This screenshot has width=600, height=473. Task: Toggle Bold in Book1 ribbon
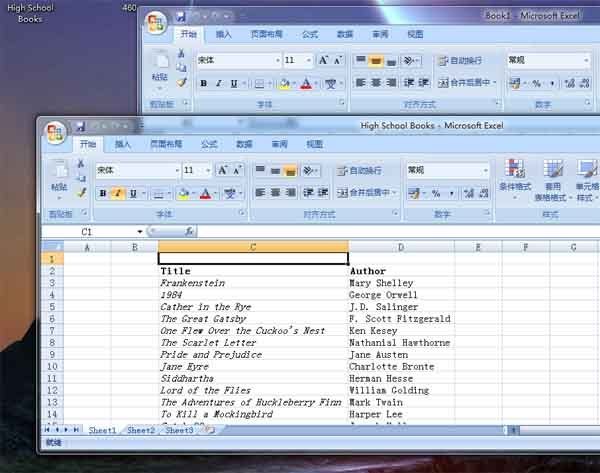click(x=204, y=83)
